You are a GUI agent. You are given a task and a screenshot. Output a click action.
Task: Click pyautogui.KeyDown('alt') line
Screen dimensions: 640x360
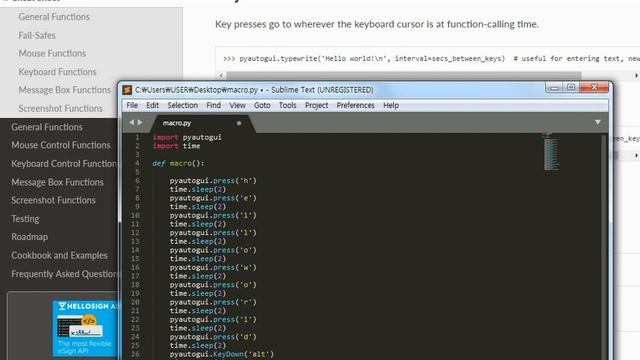(x=222, y=354)
